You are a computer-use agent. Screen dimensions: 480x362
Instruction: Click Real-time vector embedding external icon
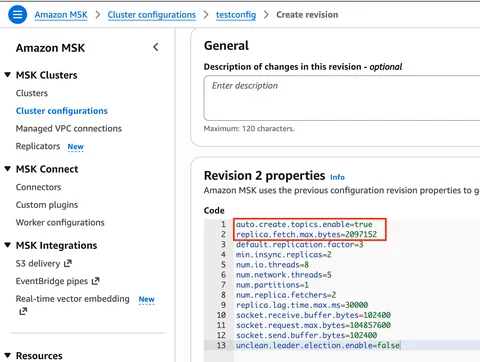point(23,312)
